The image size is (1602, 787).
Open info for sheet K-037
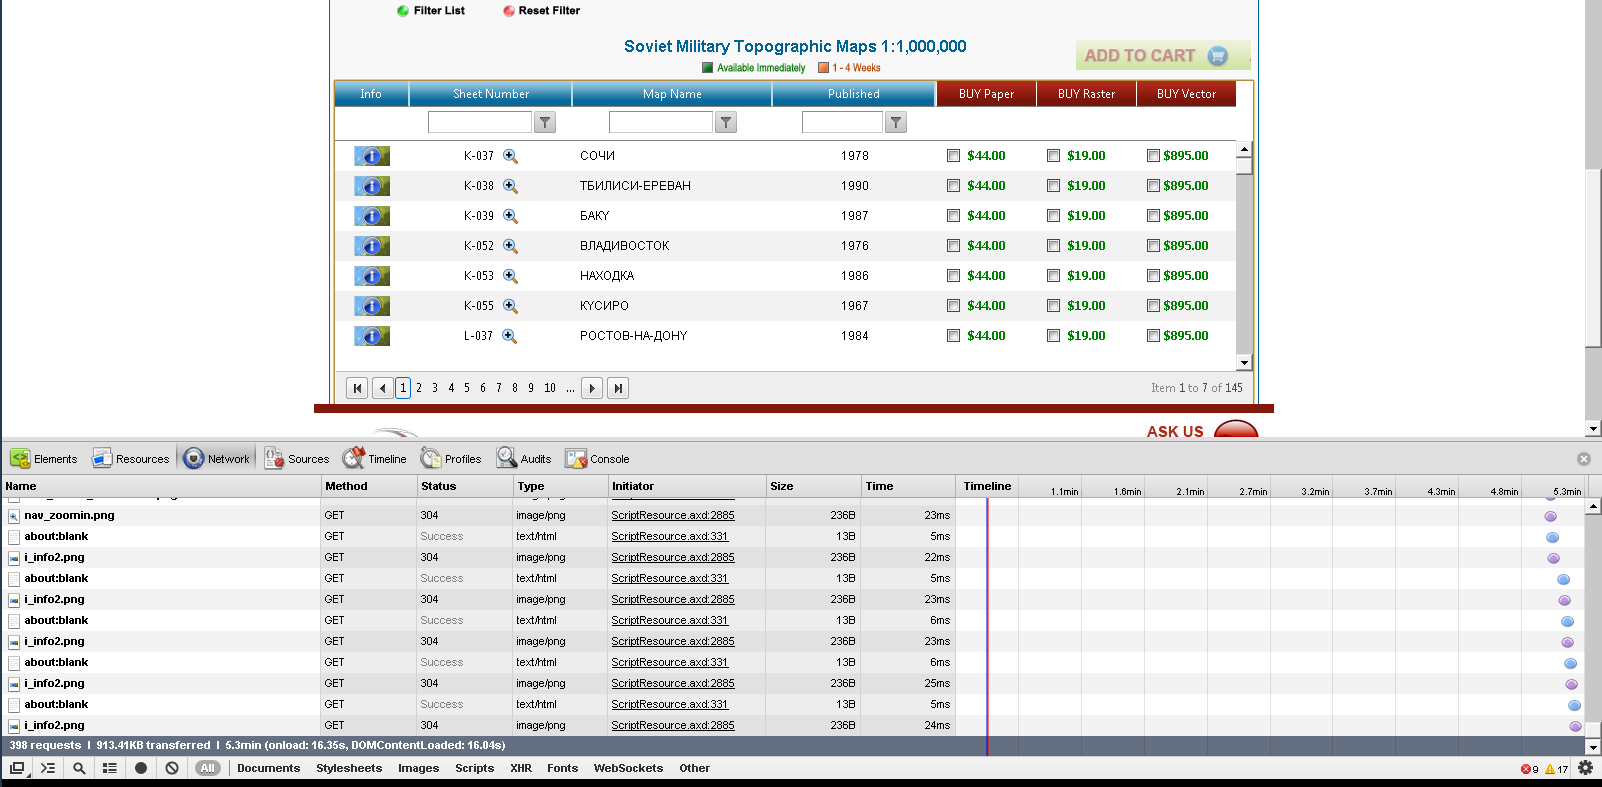pos(372,156)
